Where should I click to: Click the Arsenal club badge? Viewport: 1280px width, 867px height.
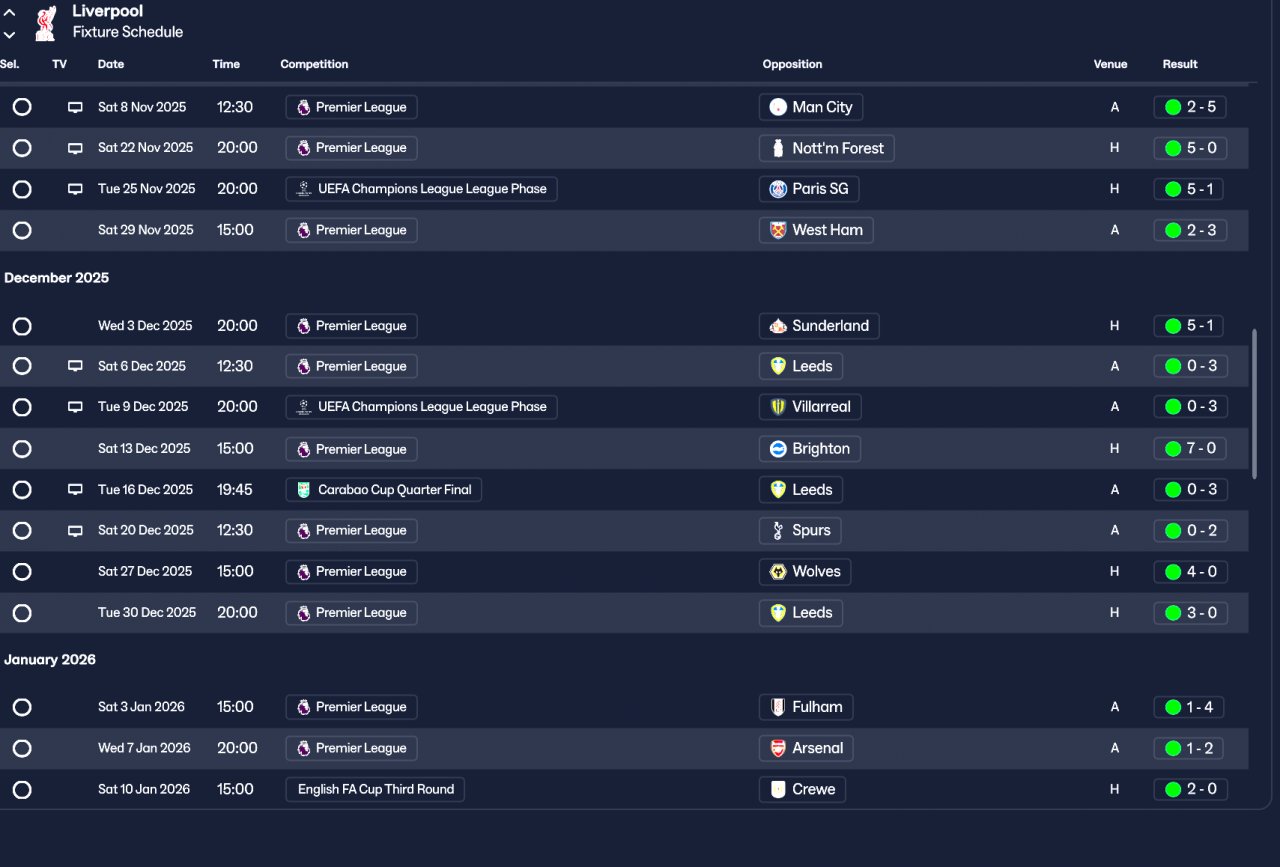pyautogui.click(x=778, y=748)
